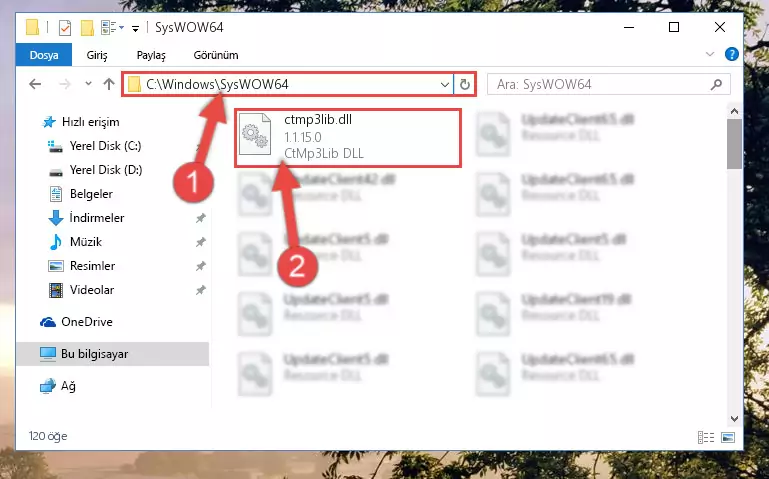
Task: Click the ctmp3lib.dll file name
Action: (318, 120)
